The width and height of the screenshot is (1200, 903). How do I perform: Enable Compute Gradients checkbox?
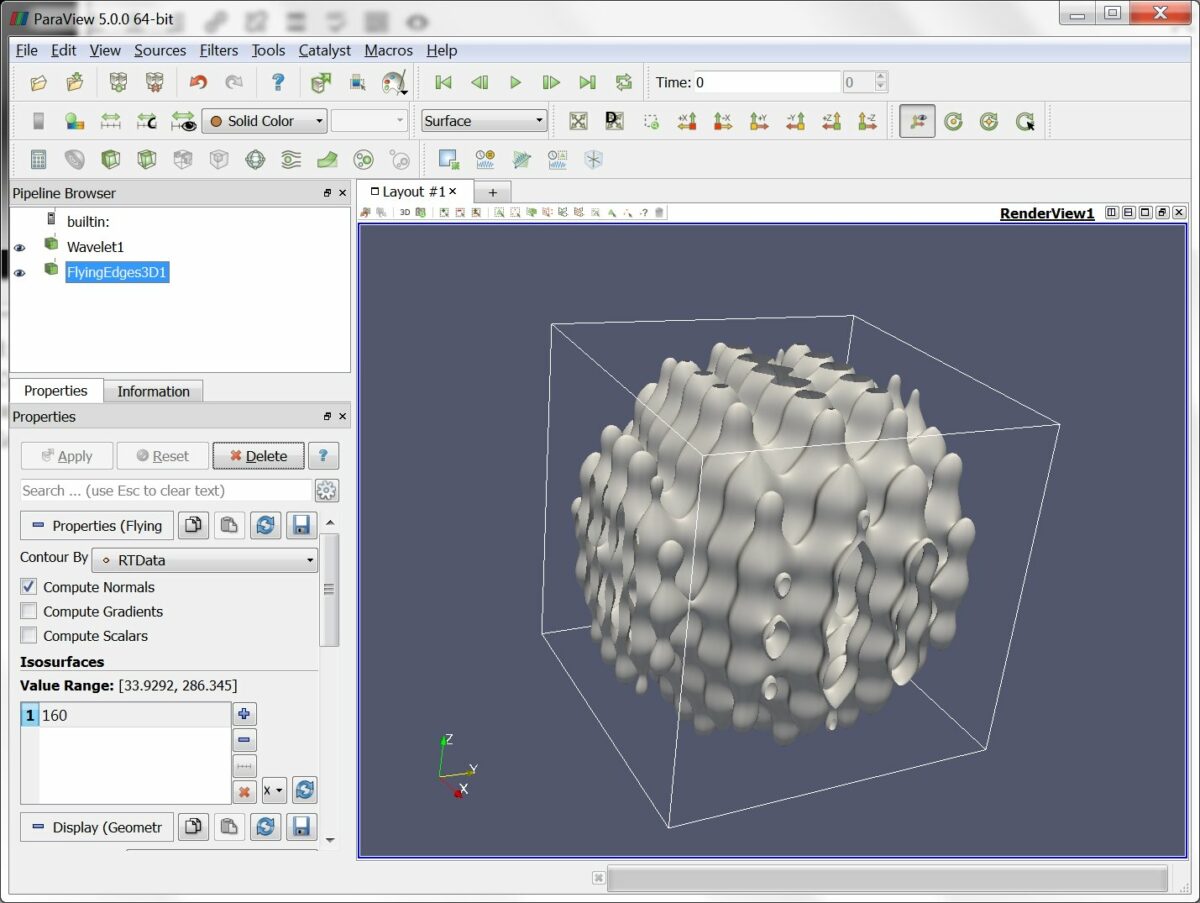(29, 611)
